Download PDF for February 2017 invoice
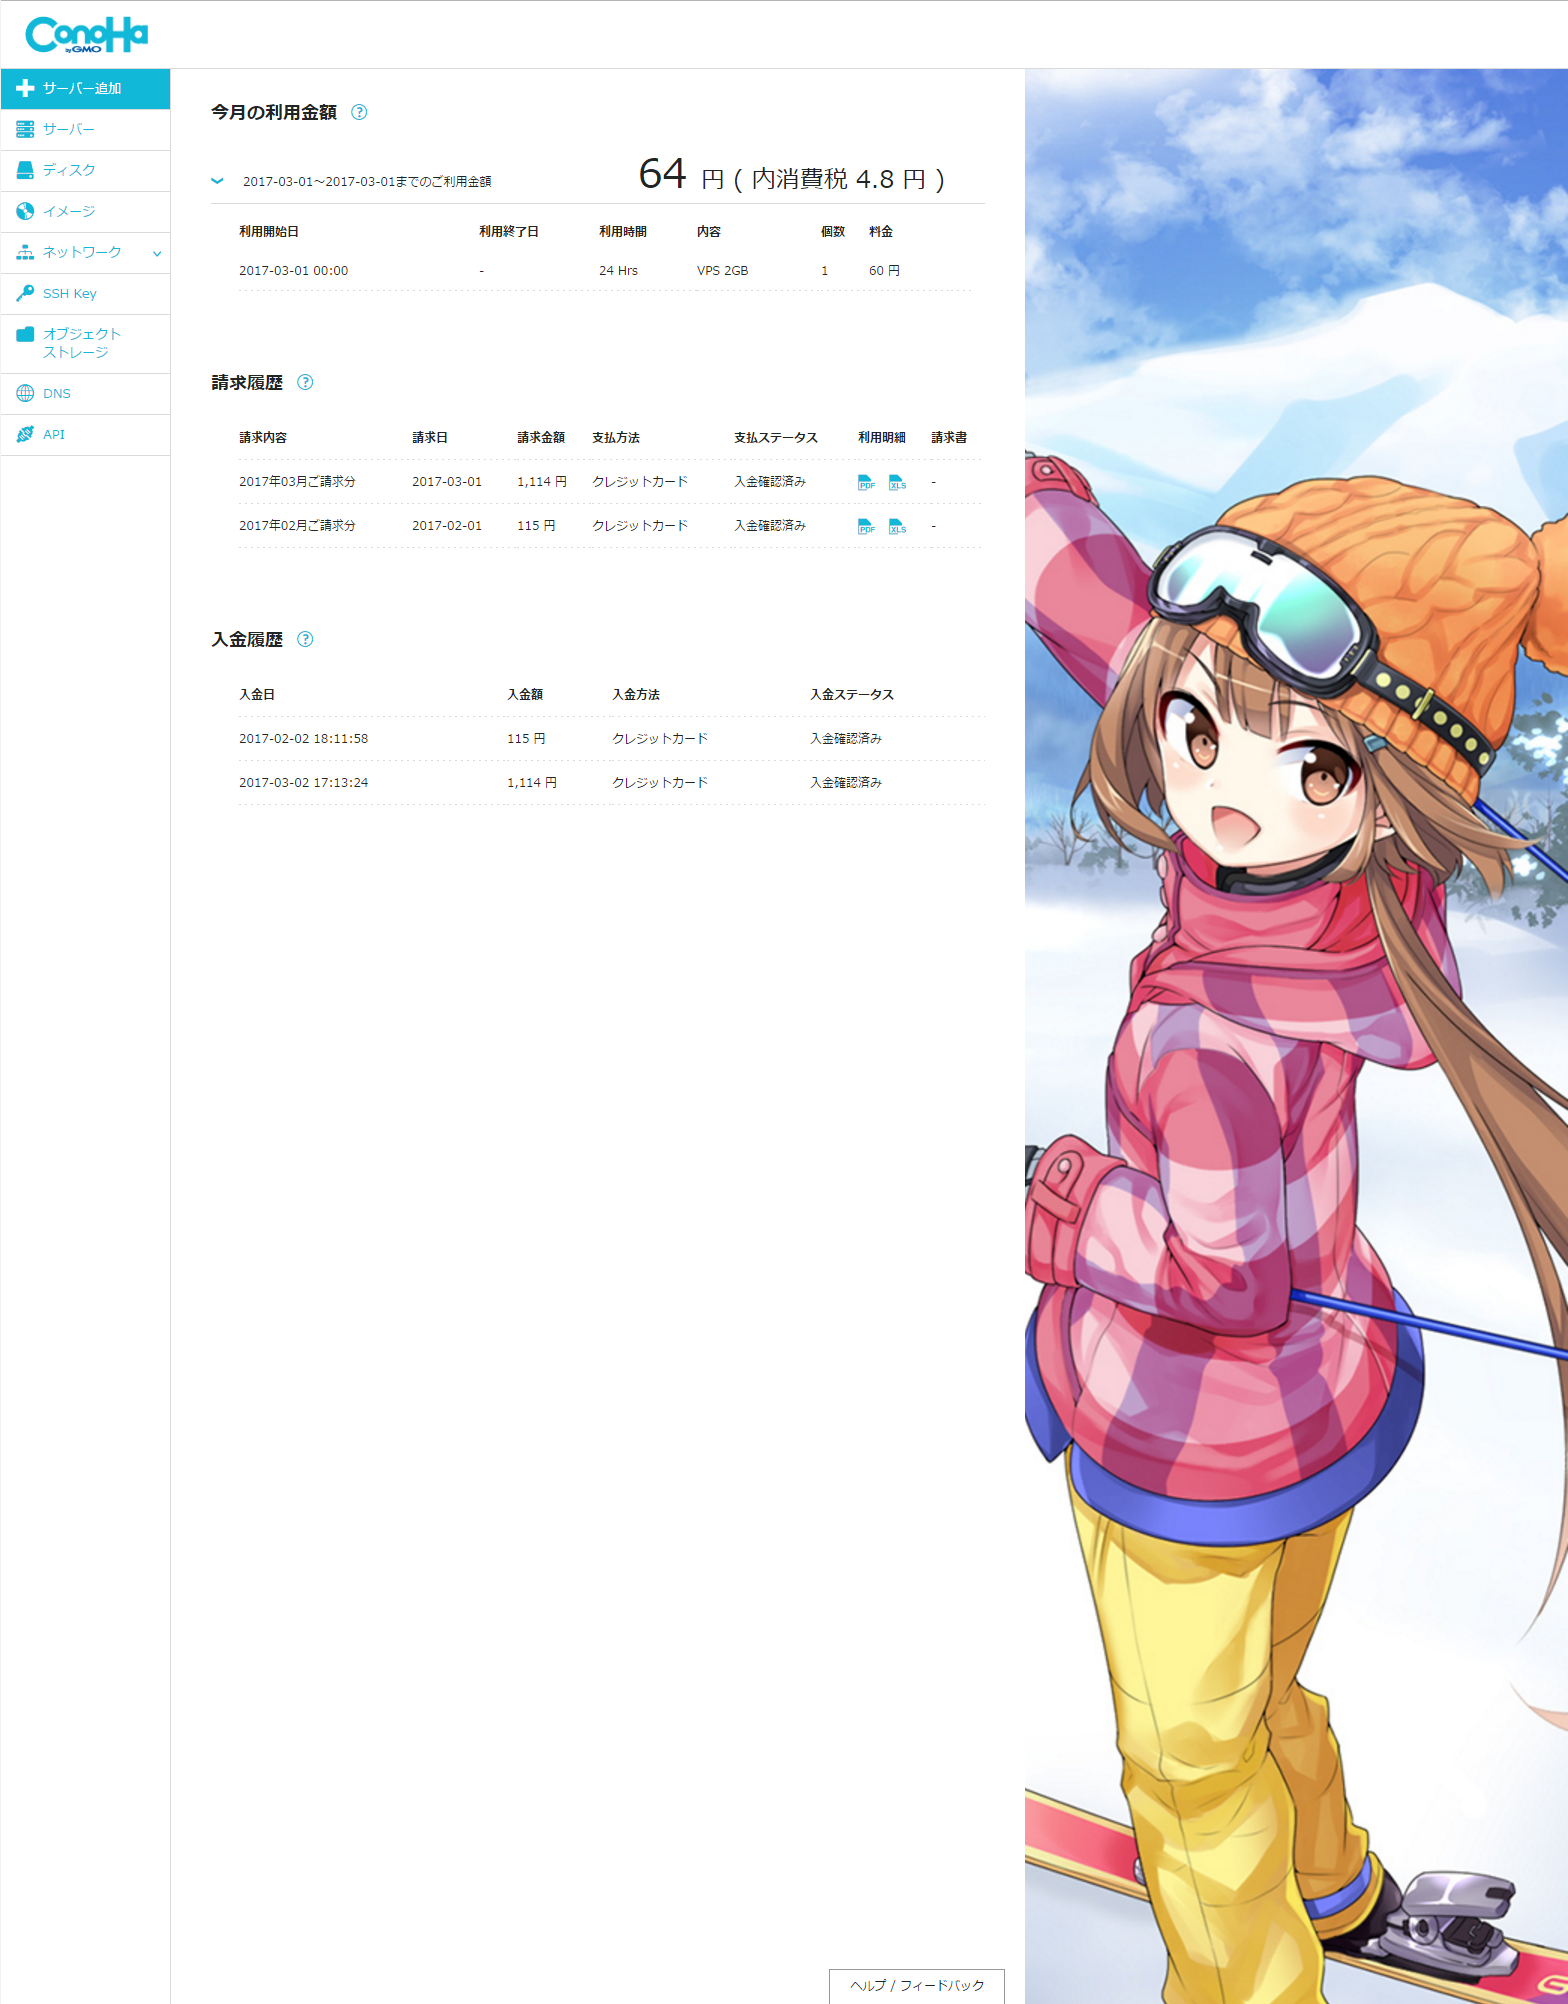The width and height of the screenshot is (1568, 2004). point(866,527)
